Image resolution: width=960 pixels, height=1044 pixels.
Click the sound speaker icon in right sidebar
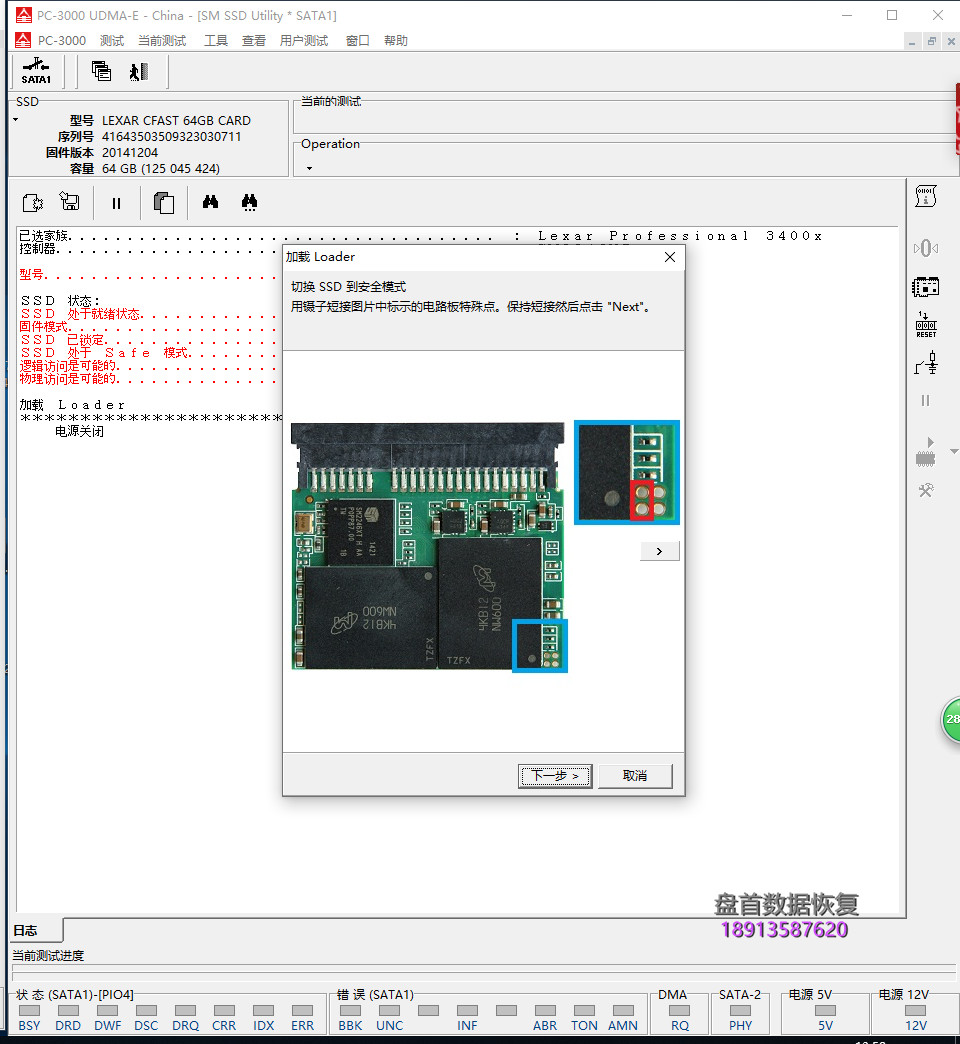click(x=925, y=248)
